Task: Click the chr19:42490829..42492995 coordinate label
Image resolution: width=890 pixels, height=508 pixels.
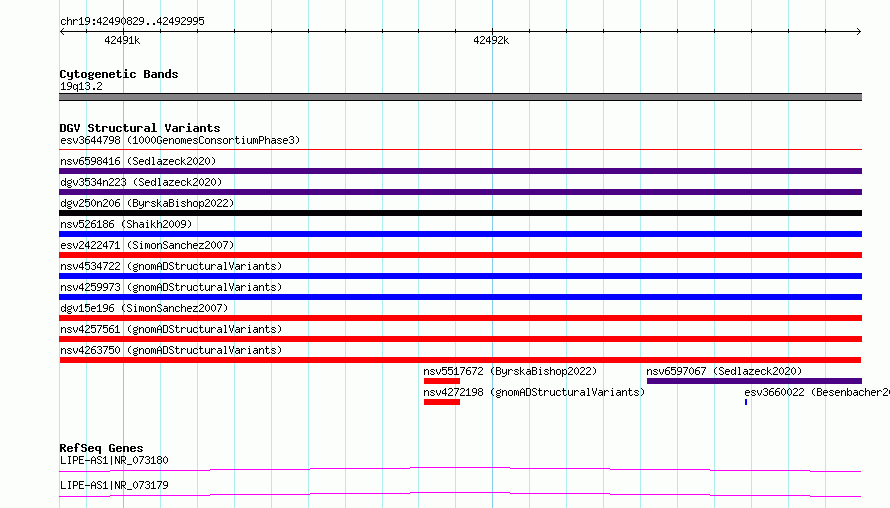Action: tap(132, 21)
